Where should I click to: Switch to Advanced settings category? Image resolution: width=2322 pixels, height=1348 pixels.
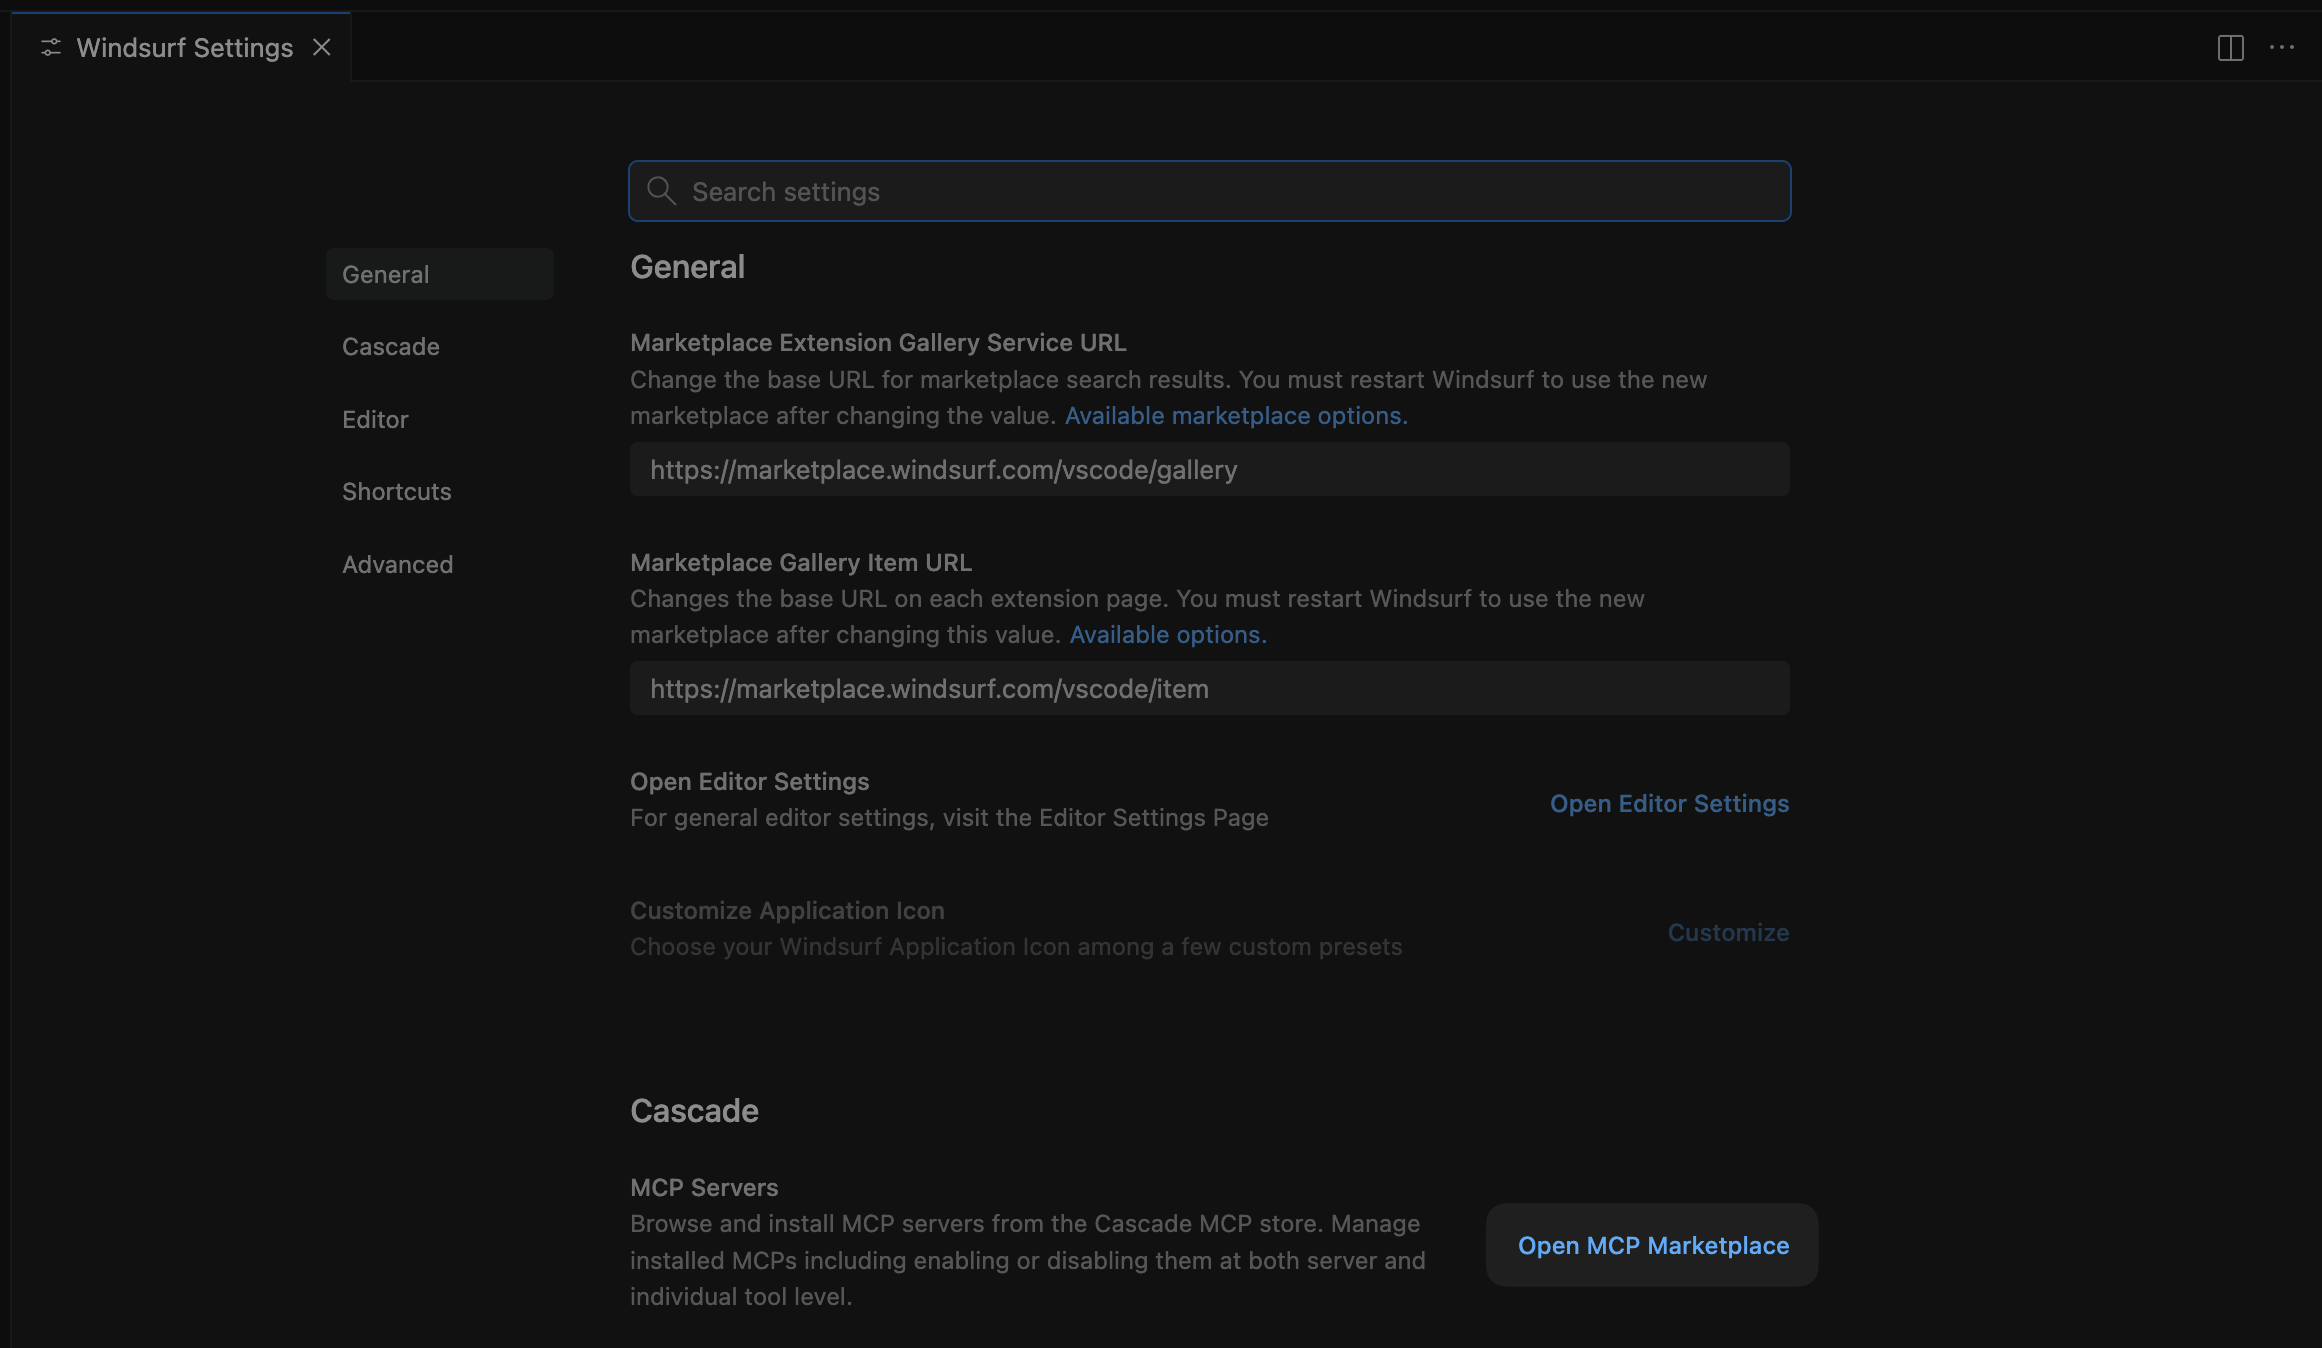point(397,565)
